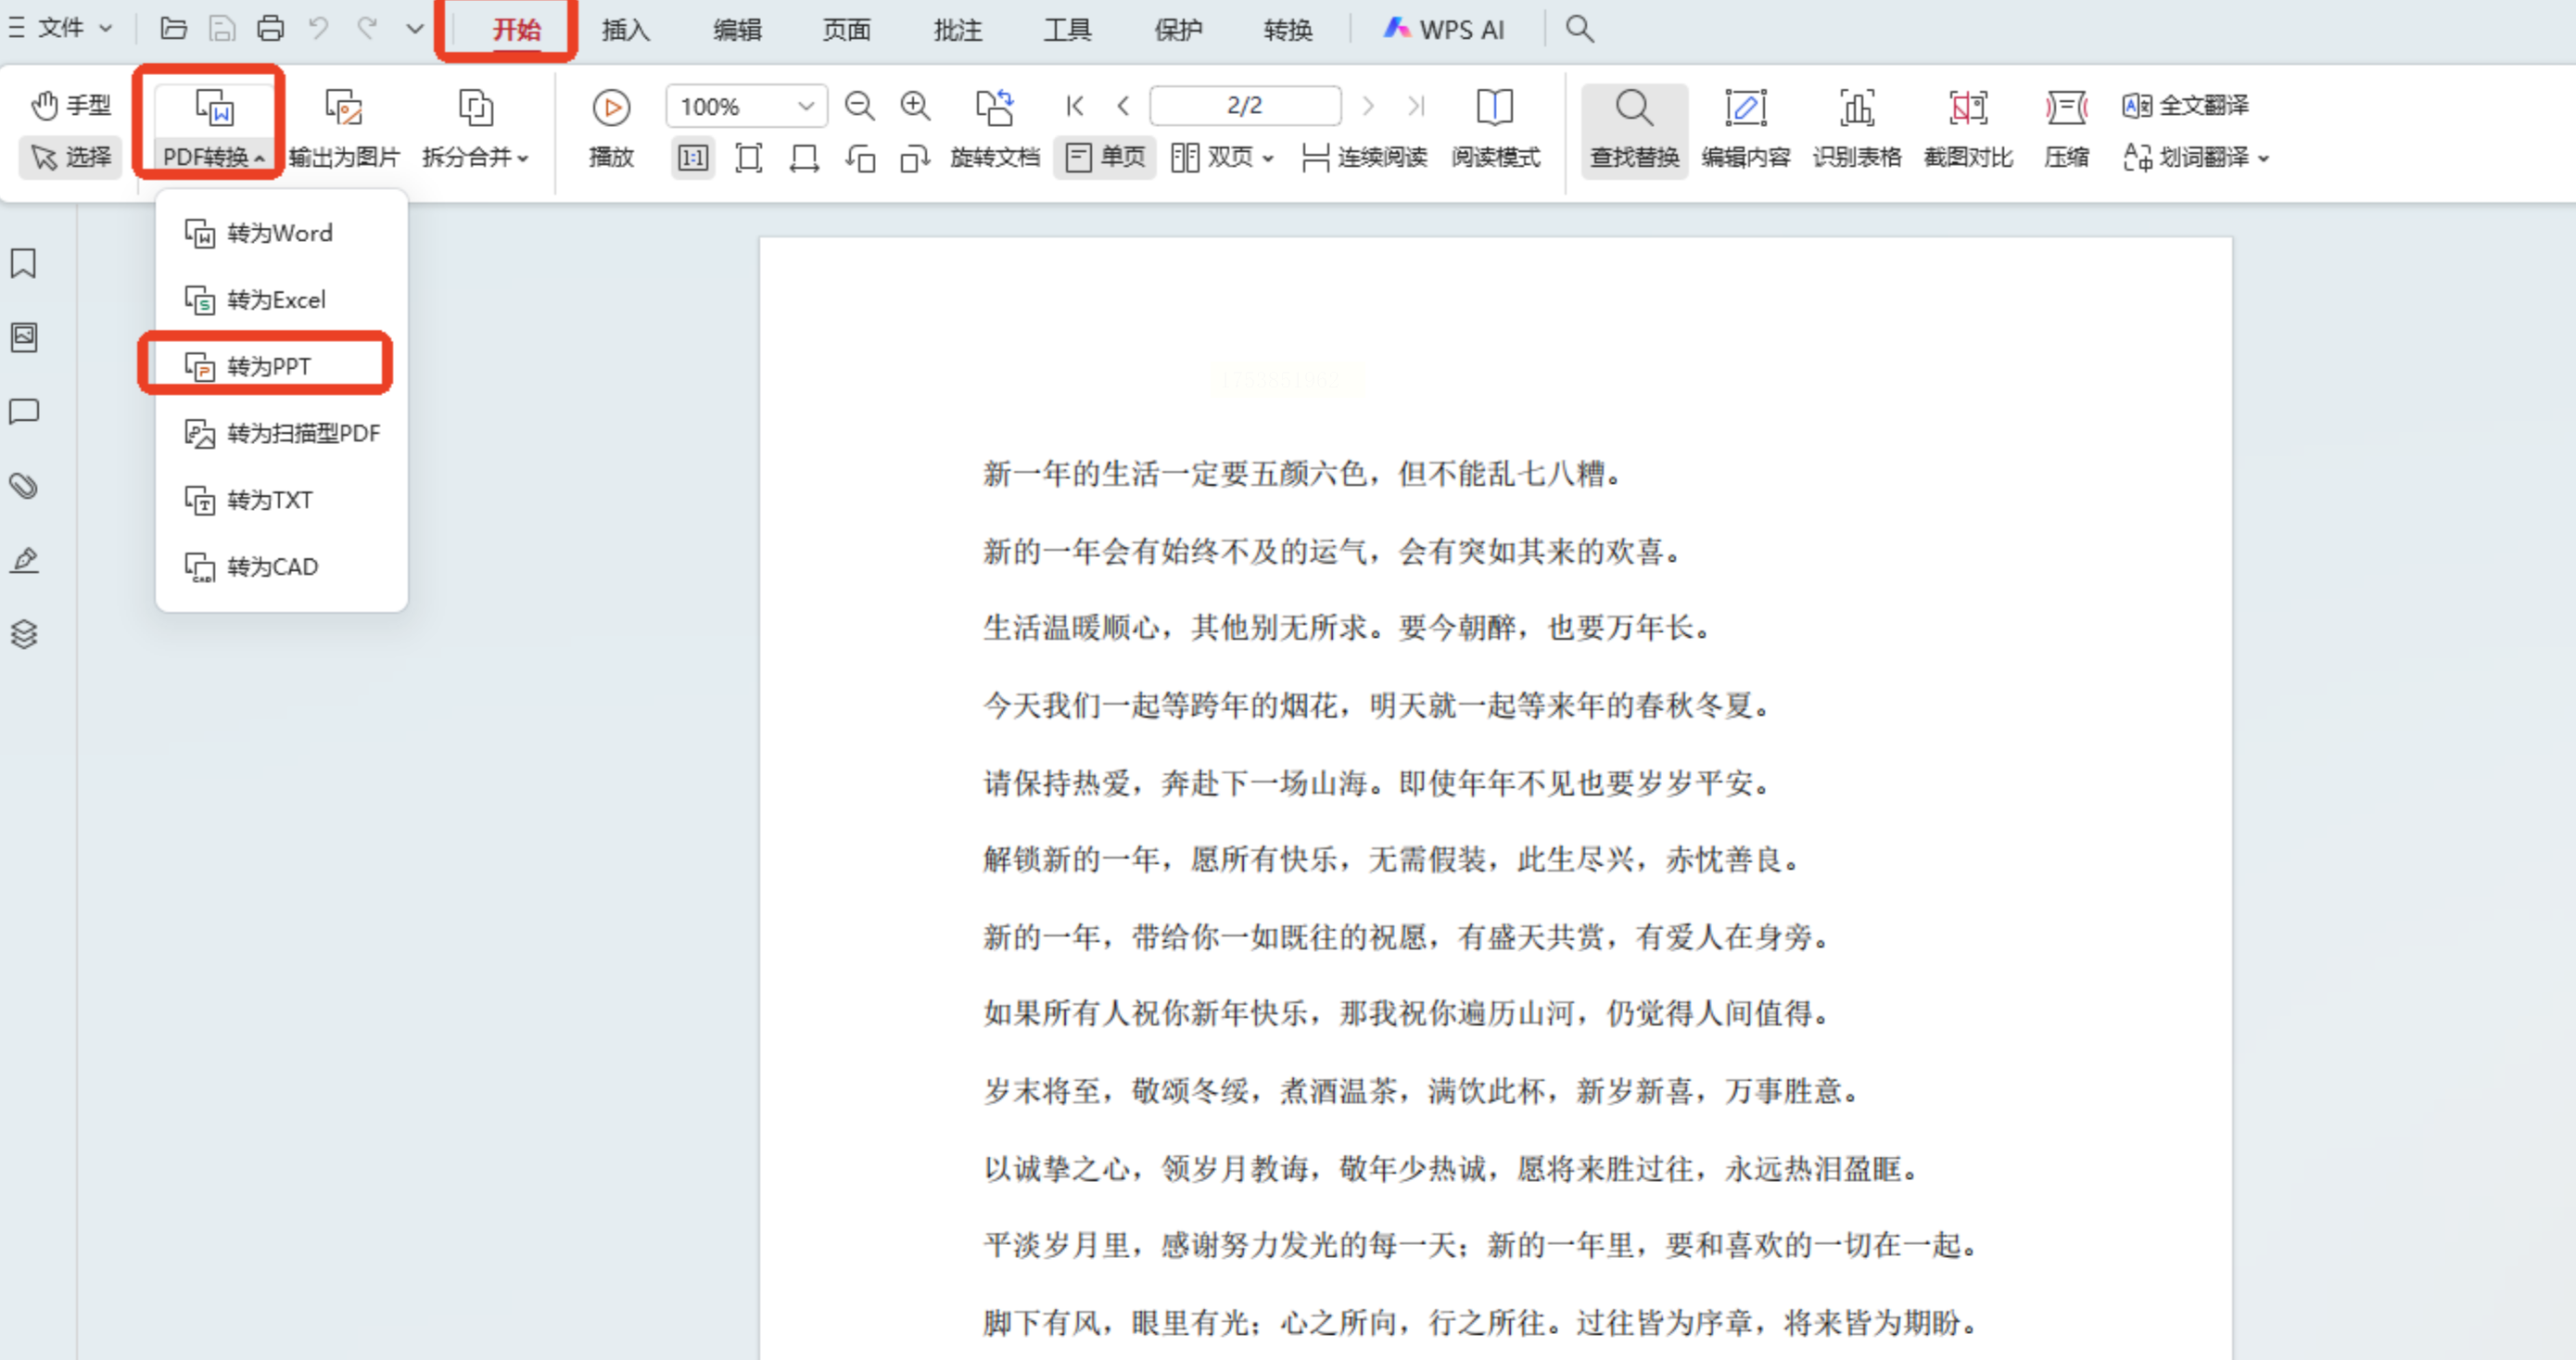Switch to the 开始 tab
Screen dimensions: 2576x1360
(516, 30)
